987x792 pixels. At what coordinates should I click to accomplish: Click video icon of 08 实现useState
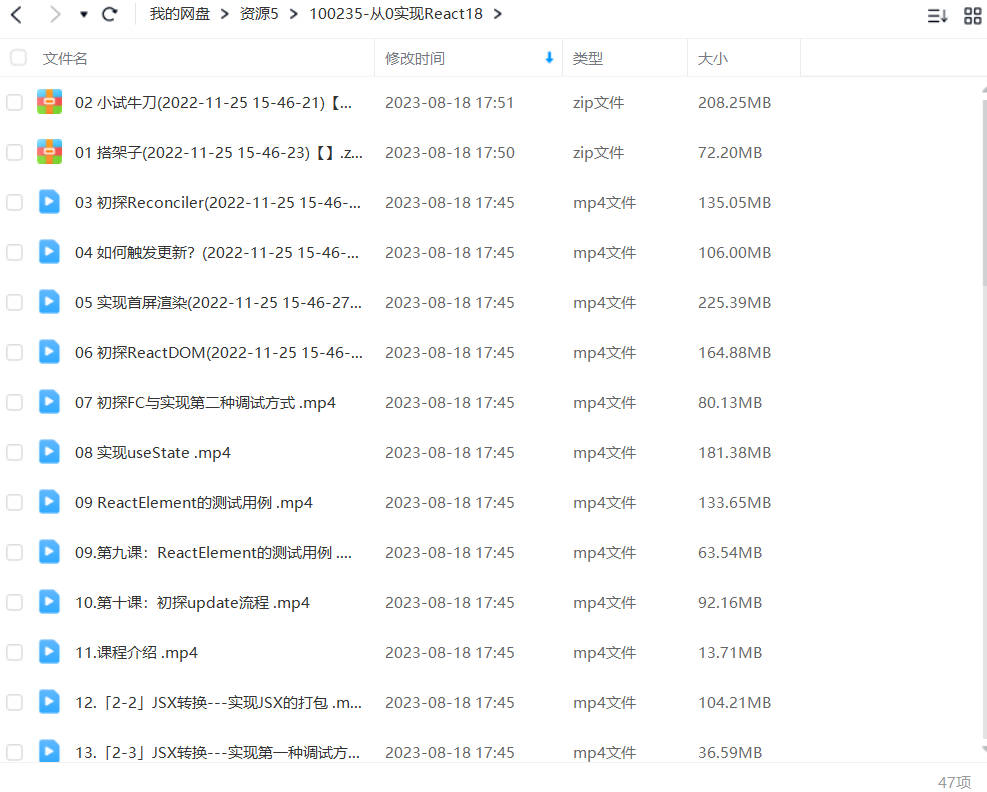(x=49, y=451)
